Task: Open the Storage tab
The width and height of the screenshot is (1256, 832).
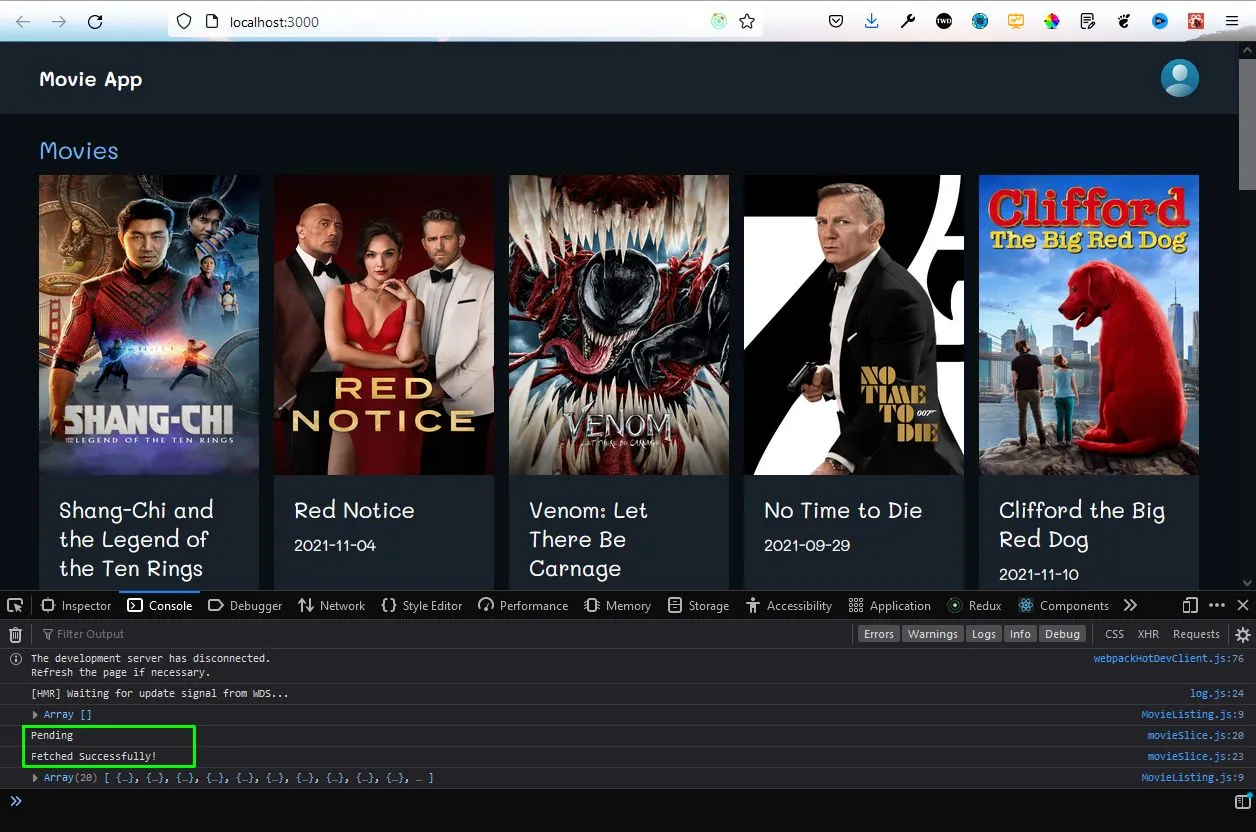Action: point(699,605)
